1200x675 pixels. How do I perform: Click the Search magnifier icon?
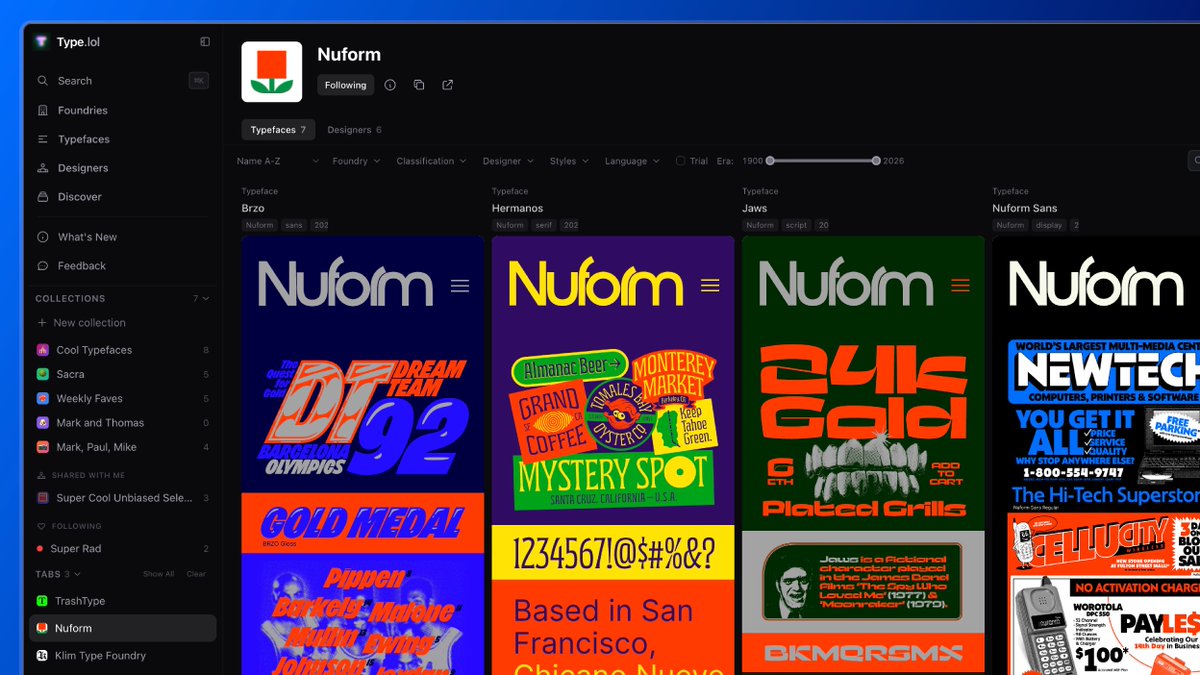[x=42, y=81]
